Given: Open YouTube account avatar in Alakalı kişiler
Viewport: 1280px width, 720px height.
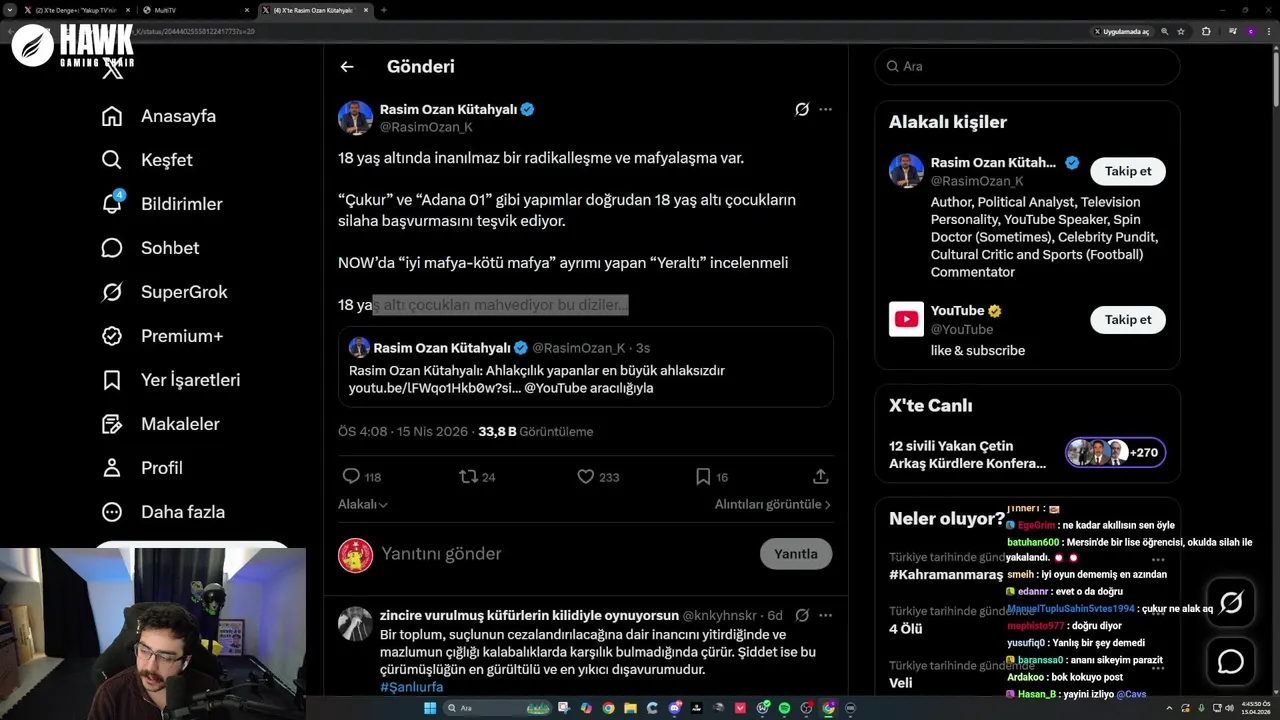Looking at the screenshot, I should tap(906, 319).
